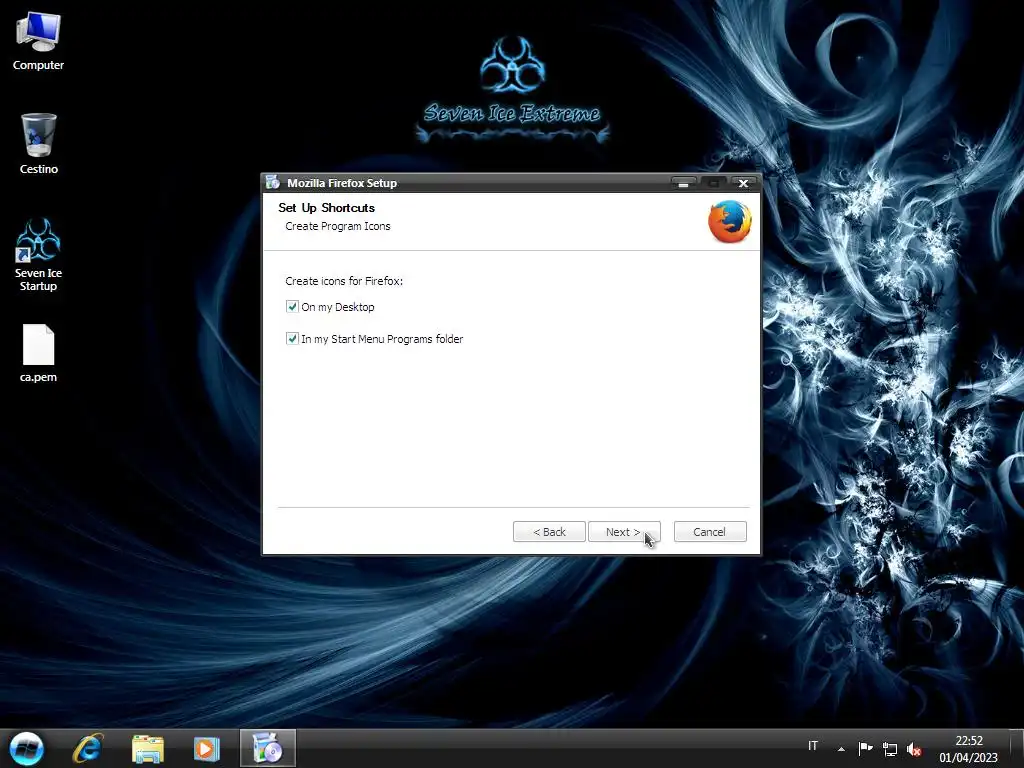Viewport: 1024px width, 768px height.
Task: Launch Internet Explorer from the taskbar
Action: (88, 748)
